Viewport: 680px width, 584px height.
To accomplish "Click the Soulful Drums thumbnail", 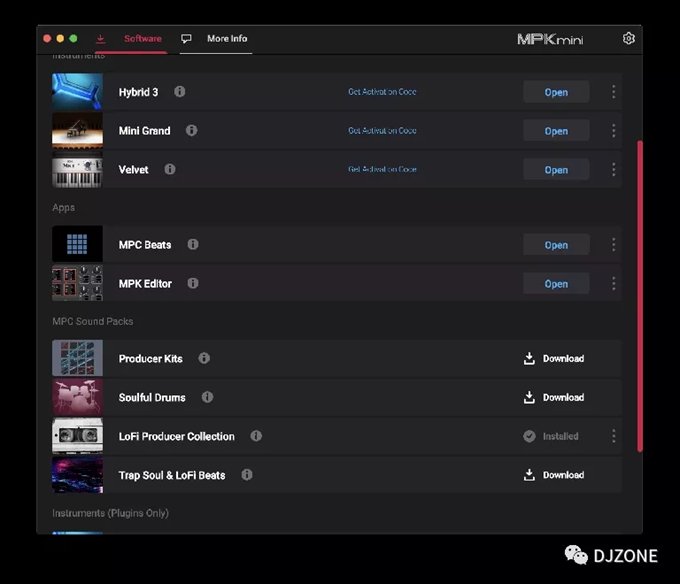I will pyautogui.click(x=77, y=397).
